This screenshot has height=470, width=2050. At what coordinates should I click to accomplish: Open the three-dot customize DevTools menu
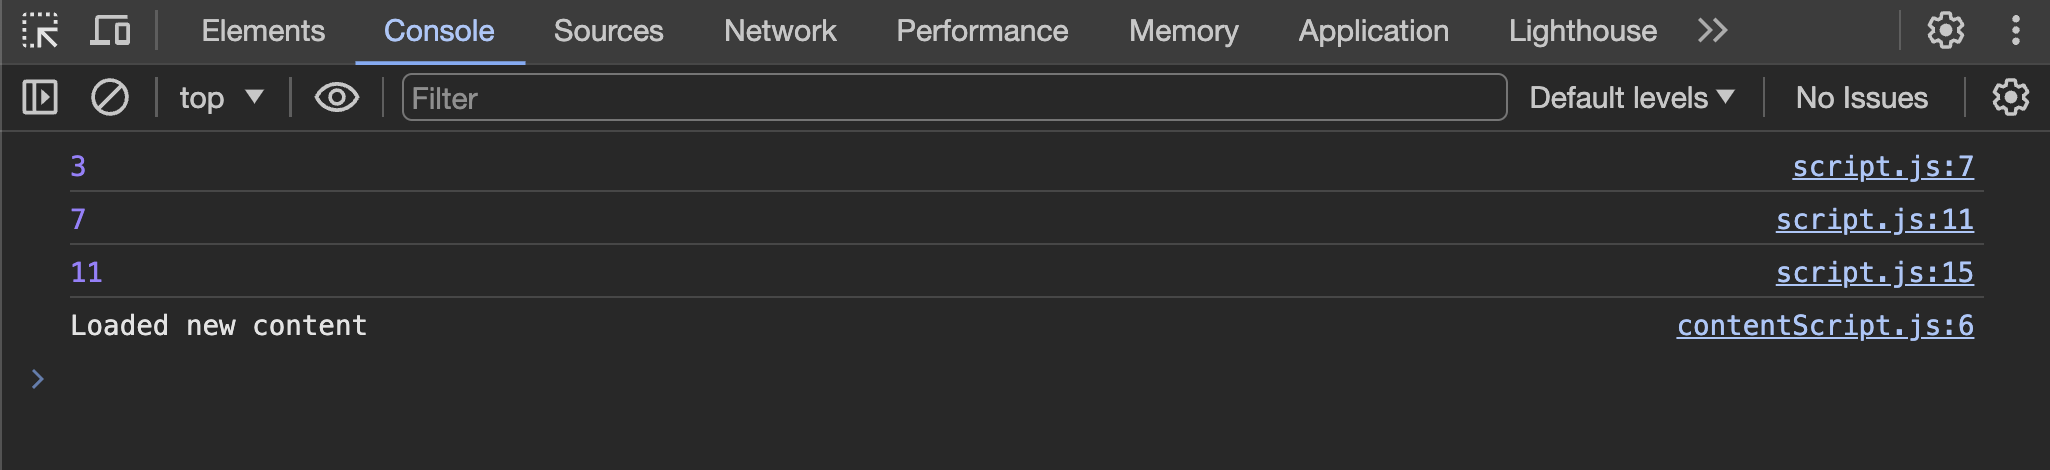2016,31
